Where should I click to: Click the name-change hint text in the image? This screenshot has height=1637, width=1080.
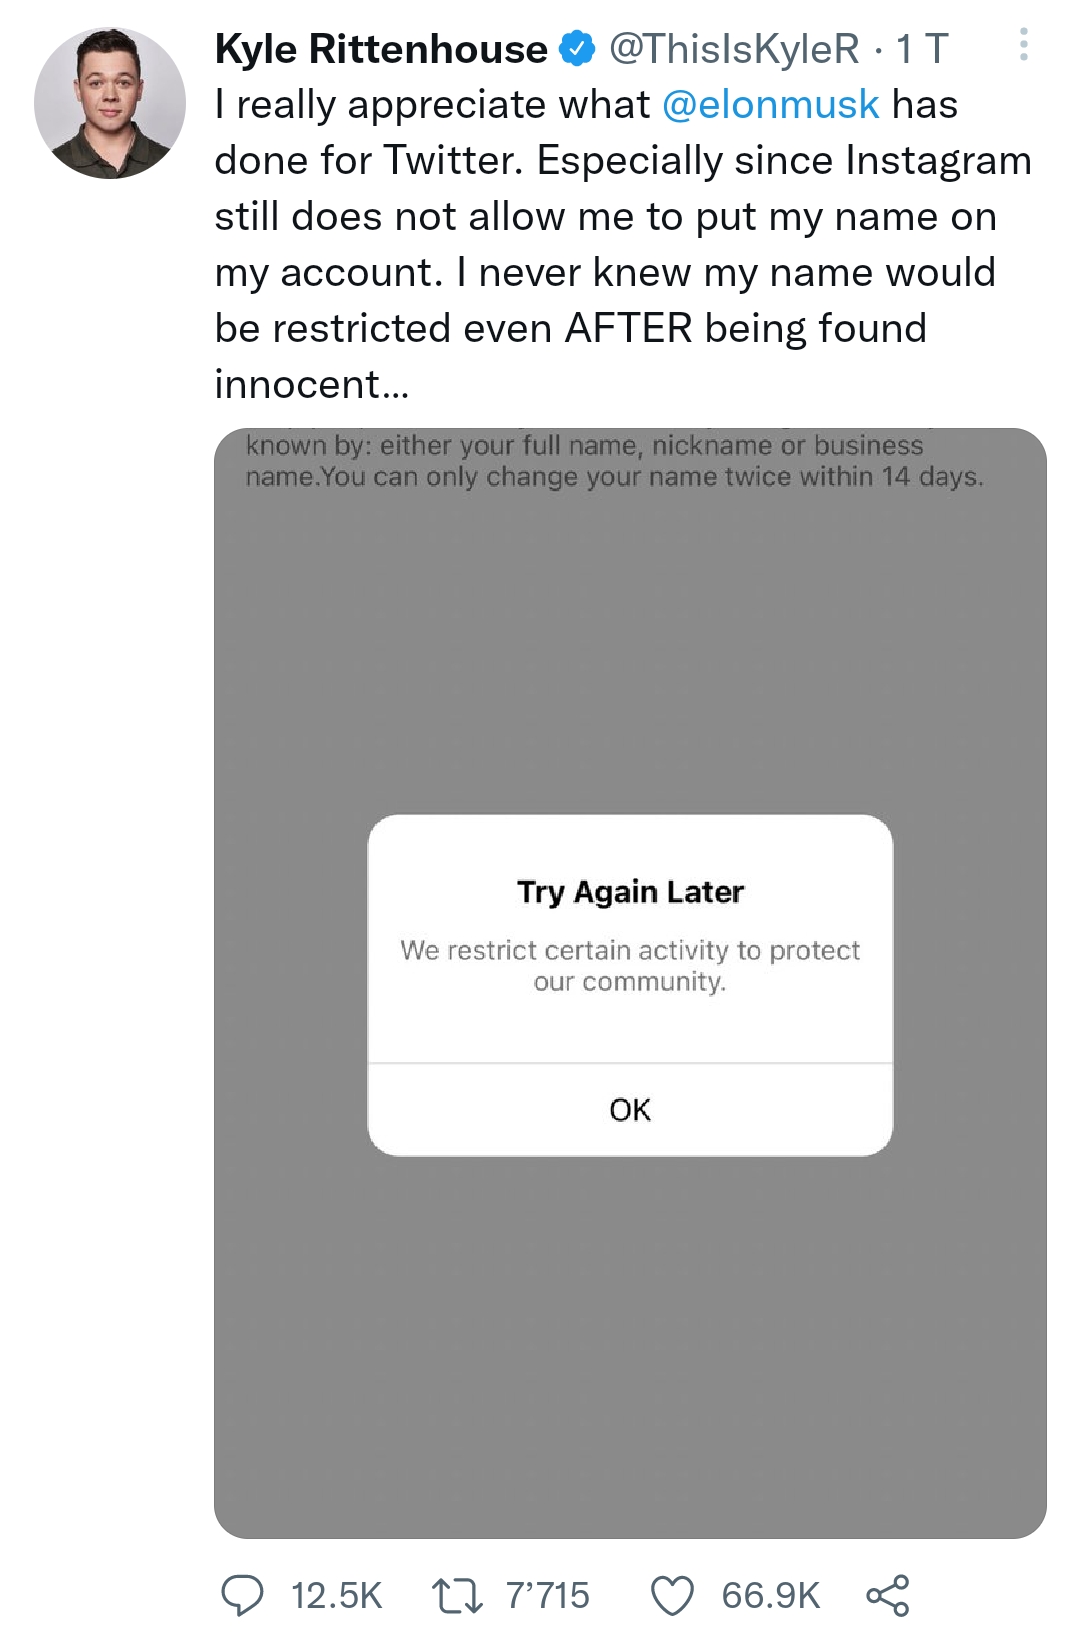tap(614, 461)
